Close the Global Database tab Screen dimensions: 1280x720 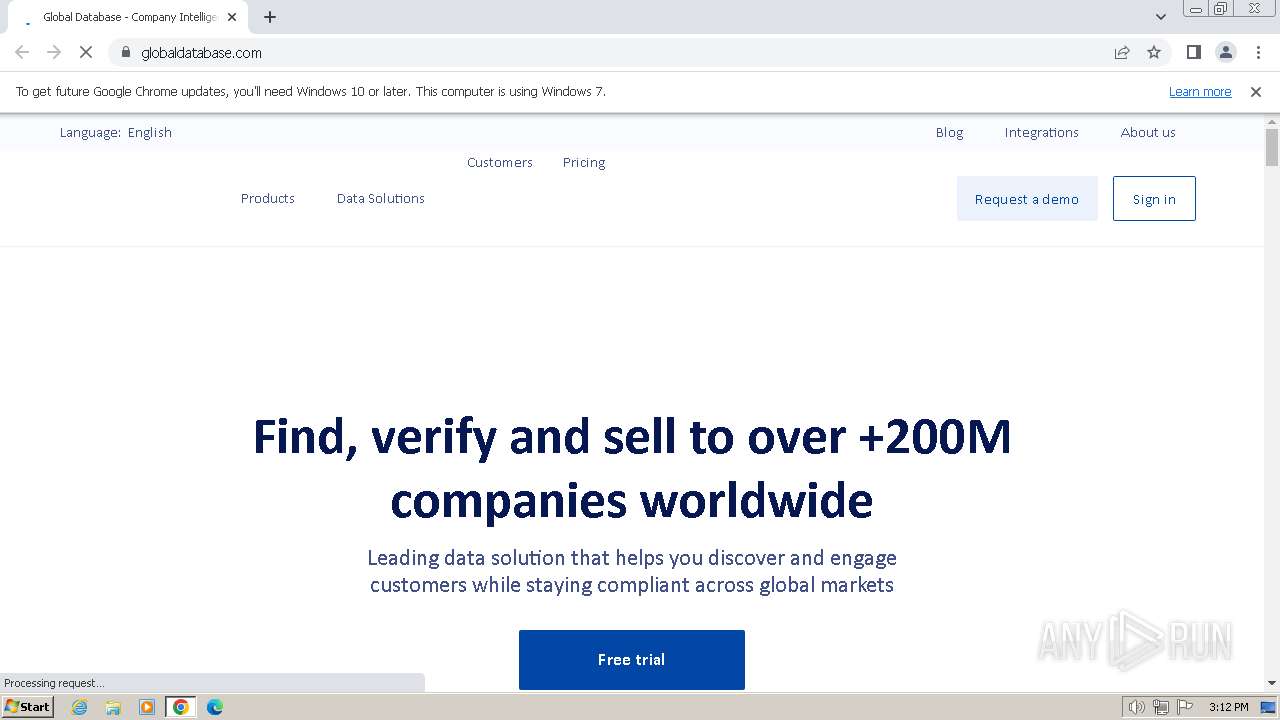point(232,17)
